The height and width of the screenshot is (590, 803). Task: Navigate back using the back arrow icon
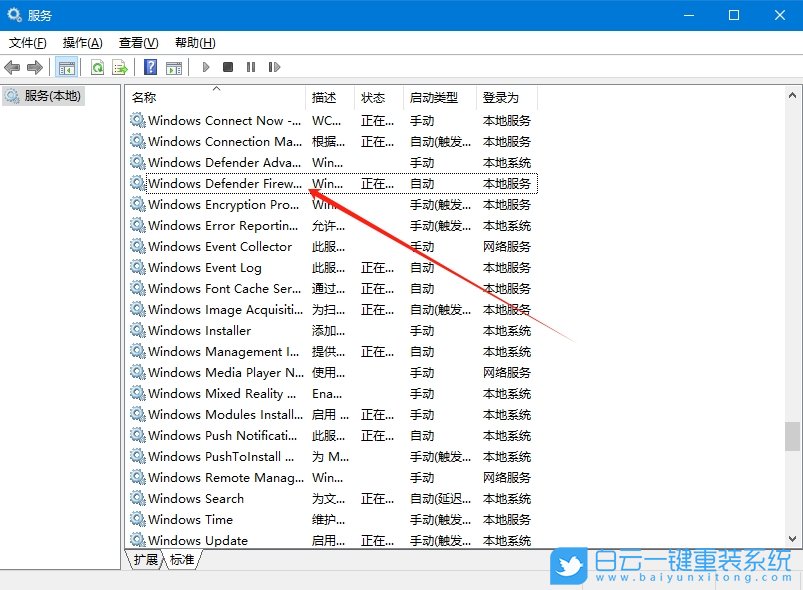[12, 67]
